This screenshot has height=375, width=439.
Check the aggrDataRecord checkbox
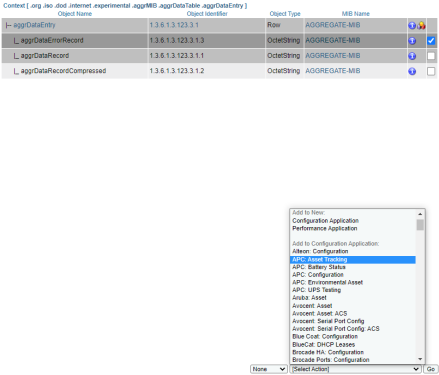431,56
